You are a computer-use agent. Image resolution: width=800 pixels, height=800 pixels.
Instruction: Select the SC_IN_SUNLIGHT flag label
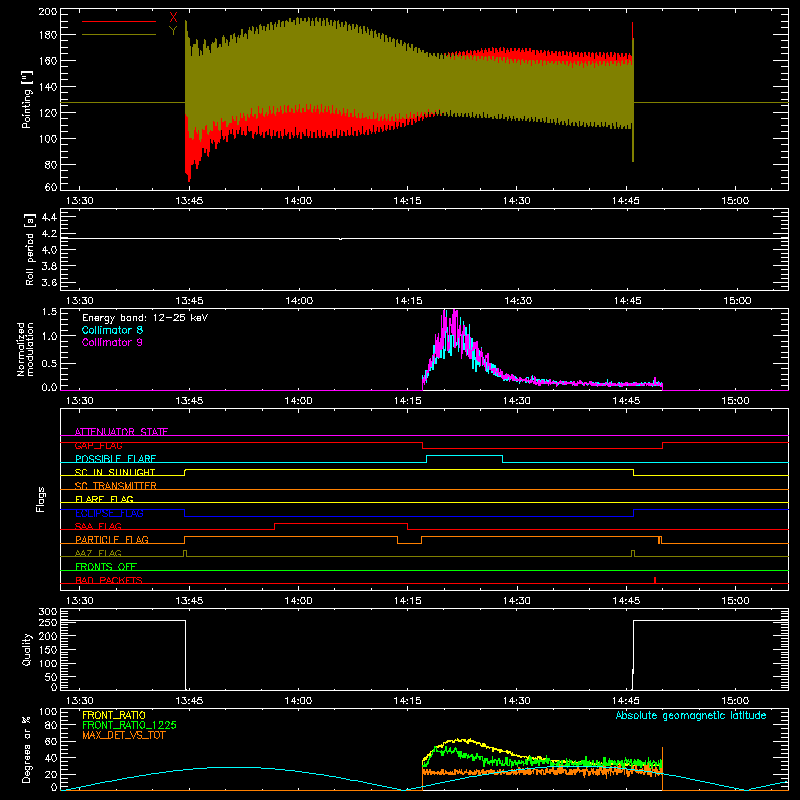115,472
